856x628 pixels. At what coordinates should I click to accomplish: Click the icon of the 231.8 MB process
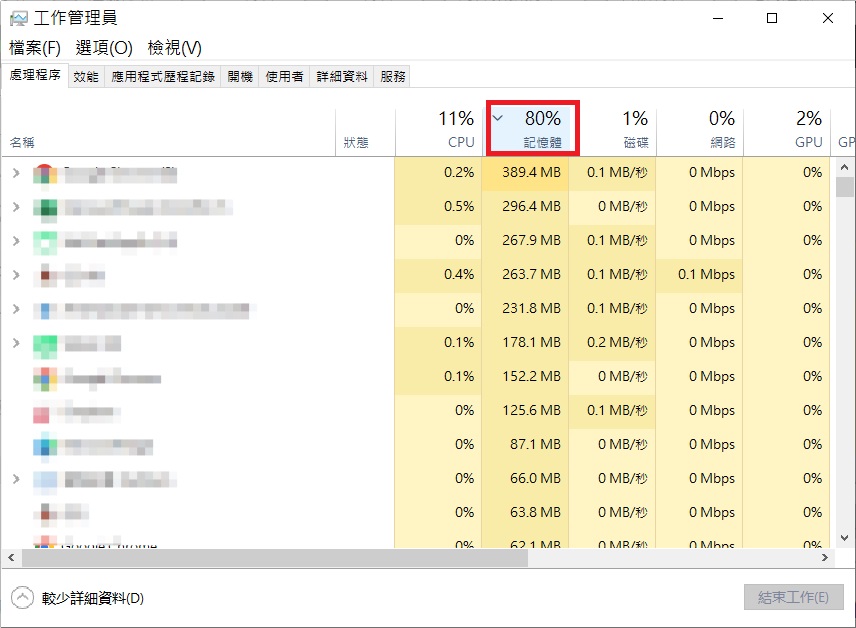tap(45, 310)
